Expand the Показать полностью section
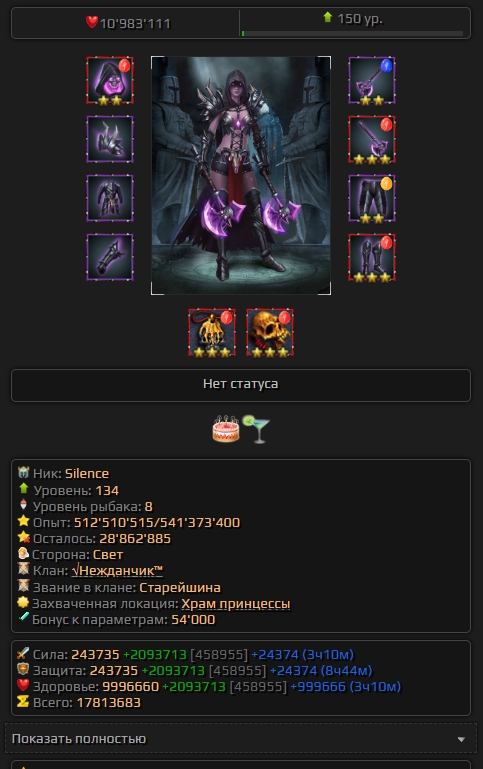 (241, 739)
